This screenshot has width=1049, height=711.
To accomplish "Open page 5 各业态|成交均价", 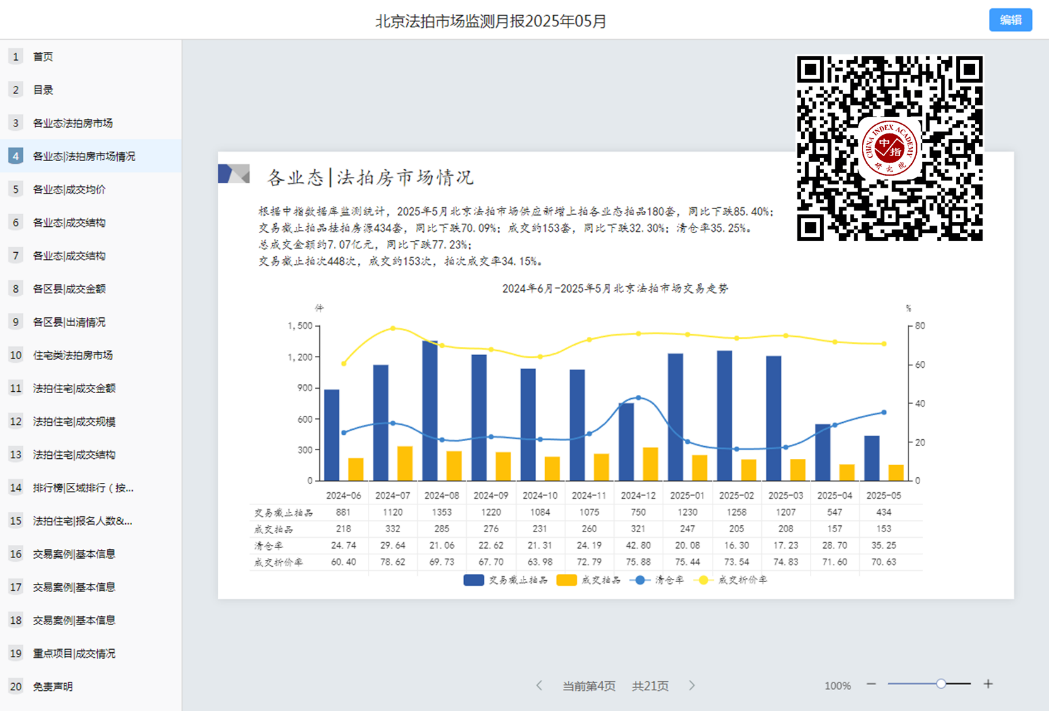I will pyautogui.click(x=90, y=189).
